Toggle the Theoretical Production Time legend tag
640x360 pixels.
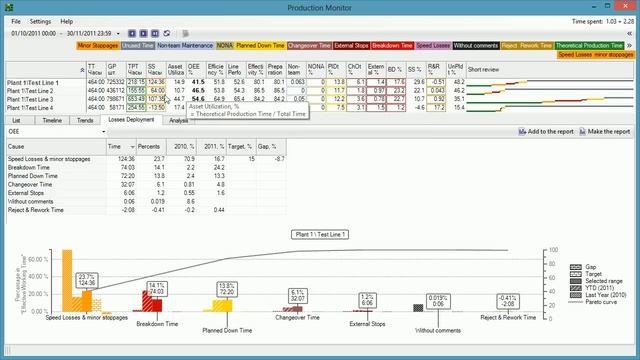(x=589, y=45)
